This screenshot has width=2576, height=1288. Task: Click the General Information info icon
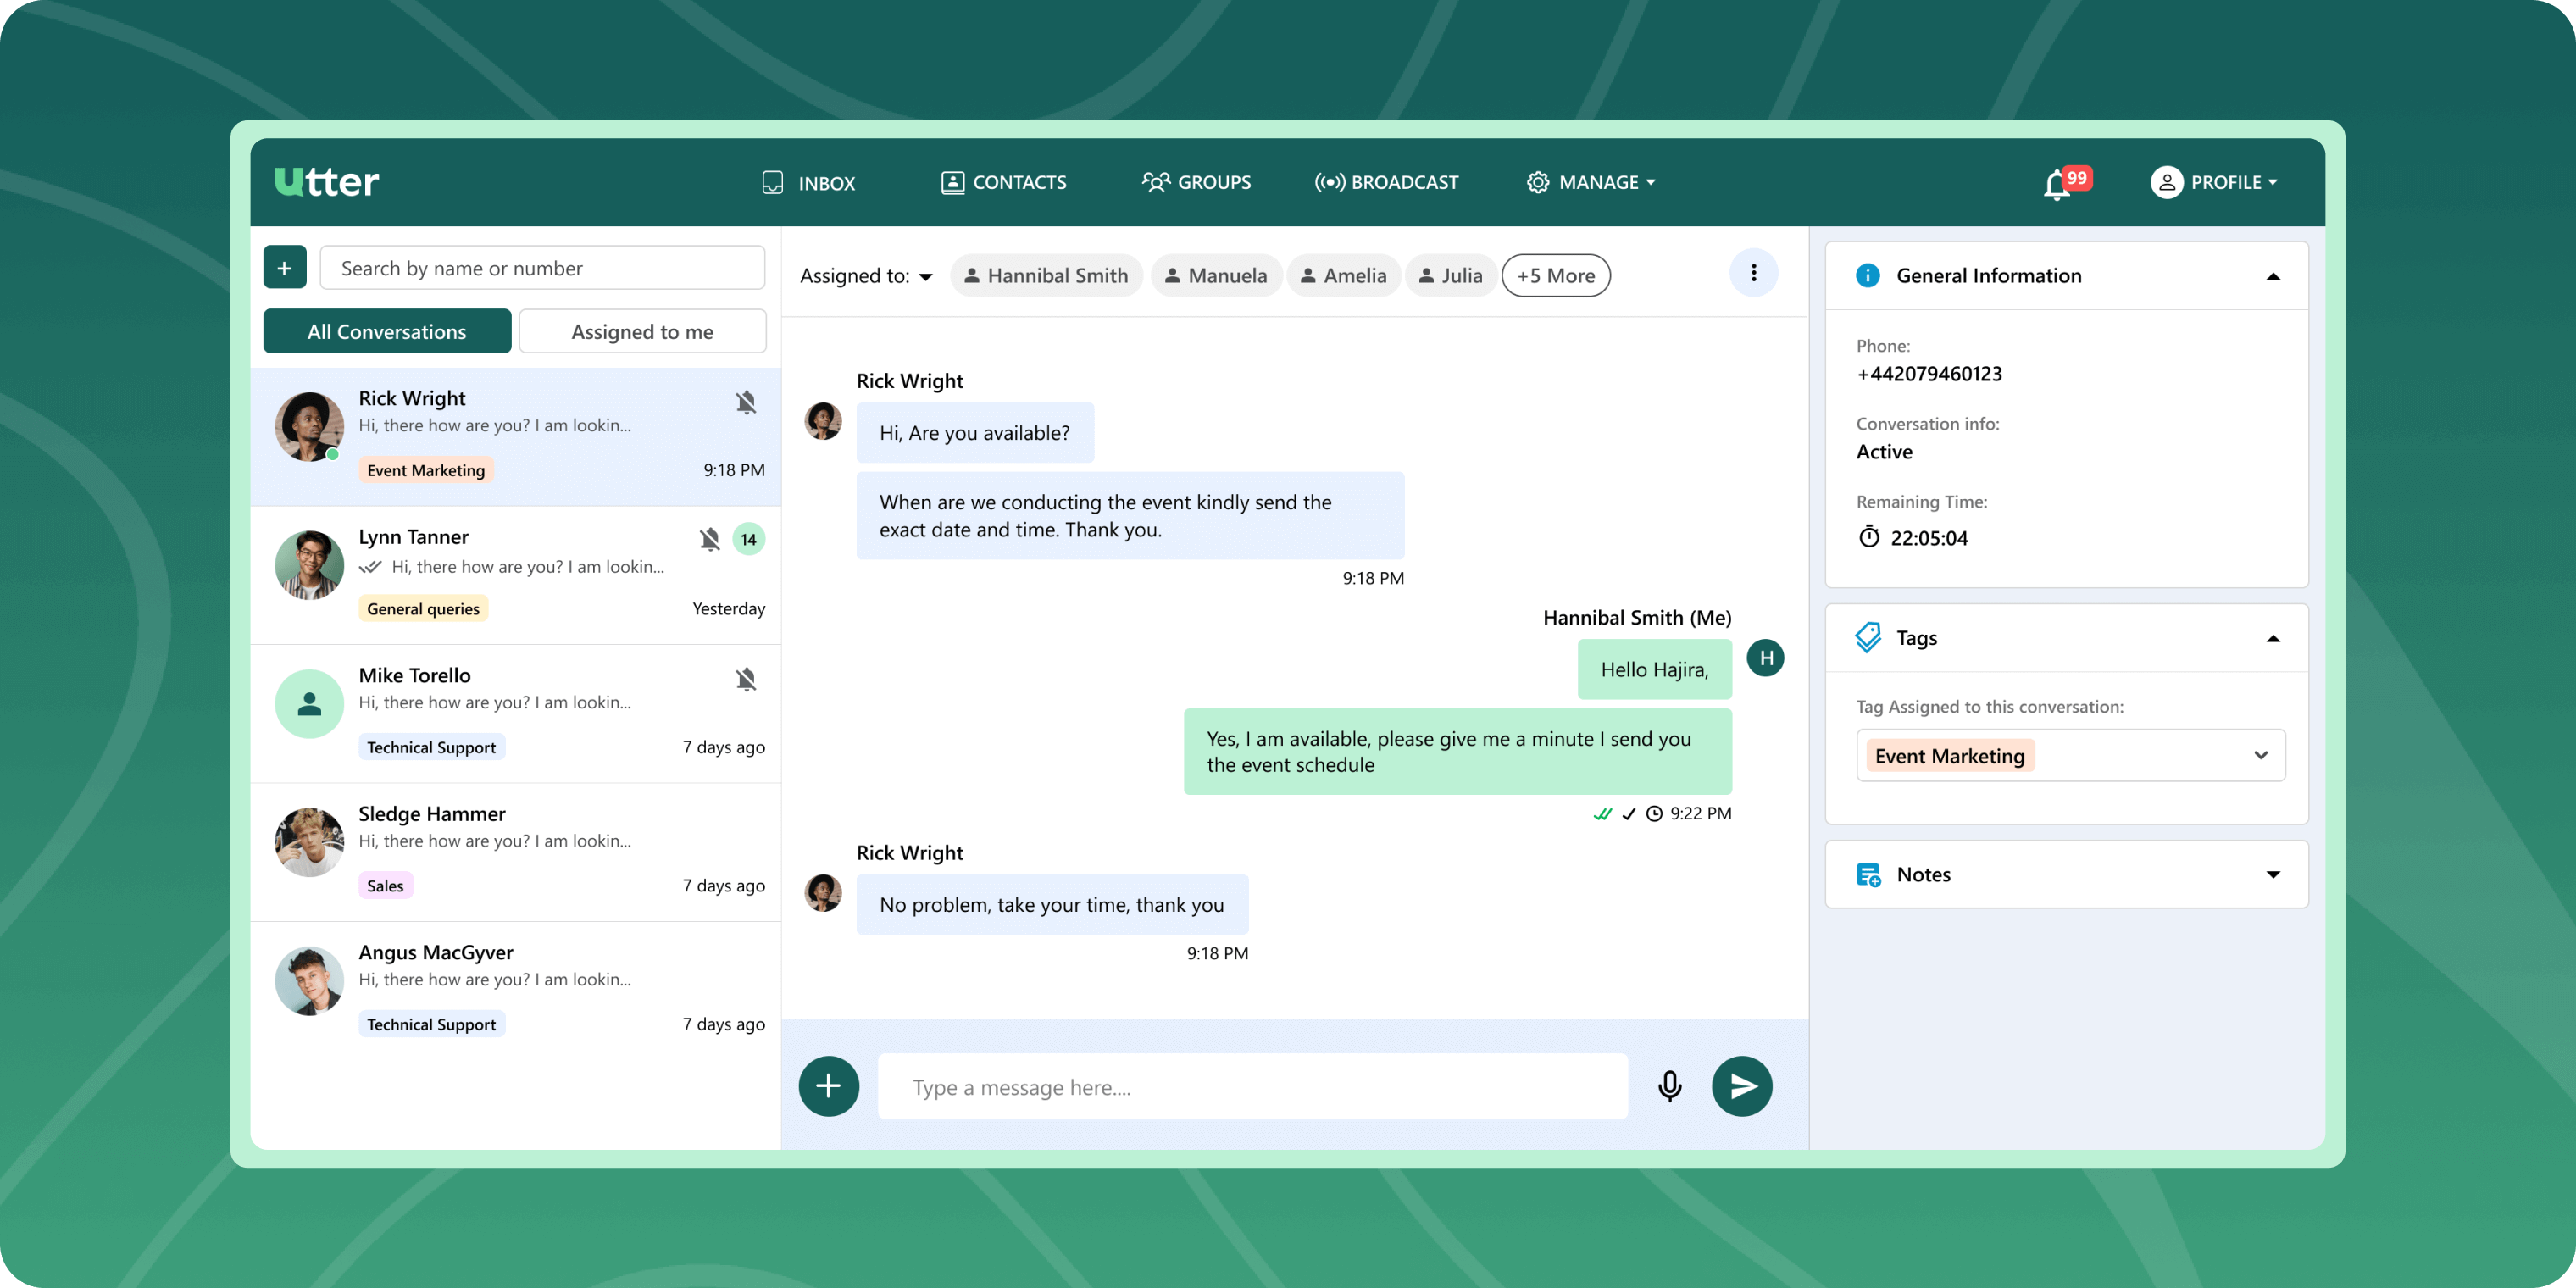(1867, 276)
